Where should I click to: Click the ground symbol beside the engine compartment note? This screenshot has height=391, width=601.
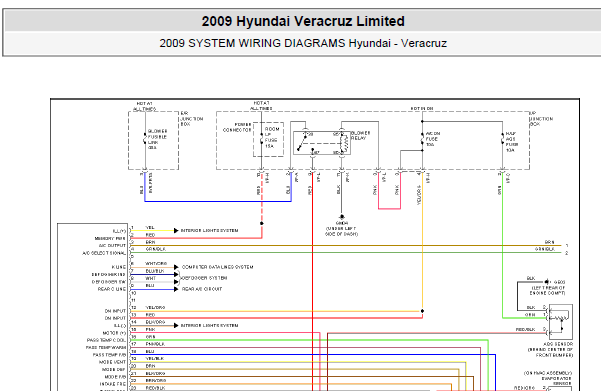547,282
